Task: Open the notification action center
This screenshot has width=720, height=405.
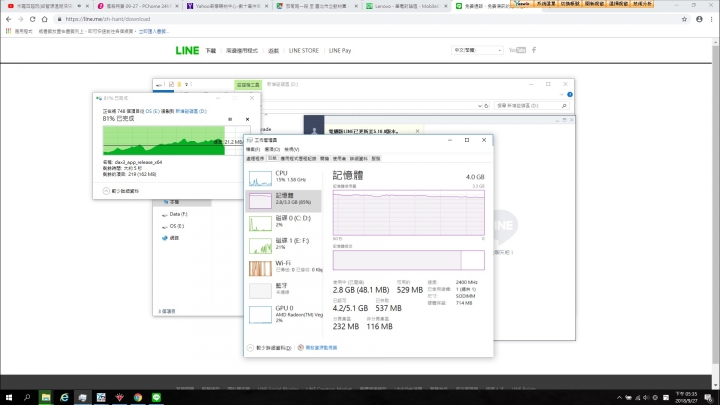Action: (709, 398)
